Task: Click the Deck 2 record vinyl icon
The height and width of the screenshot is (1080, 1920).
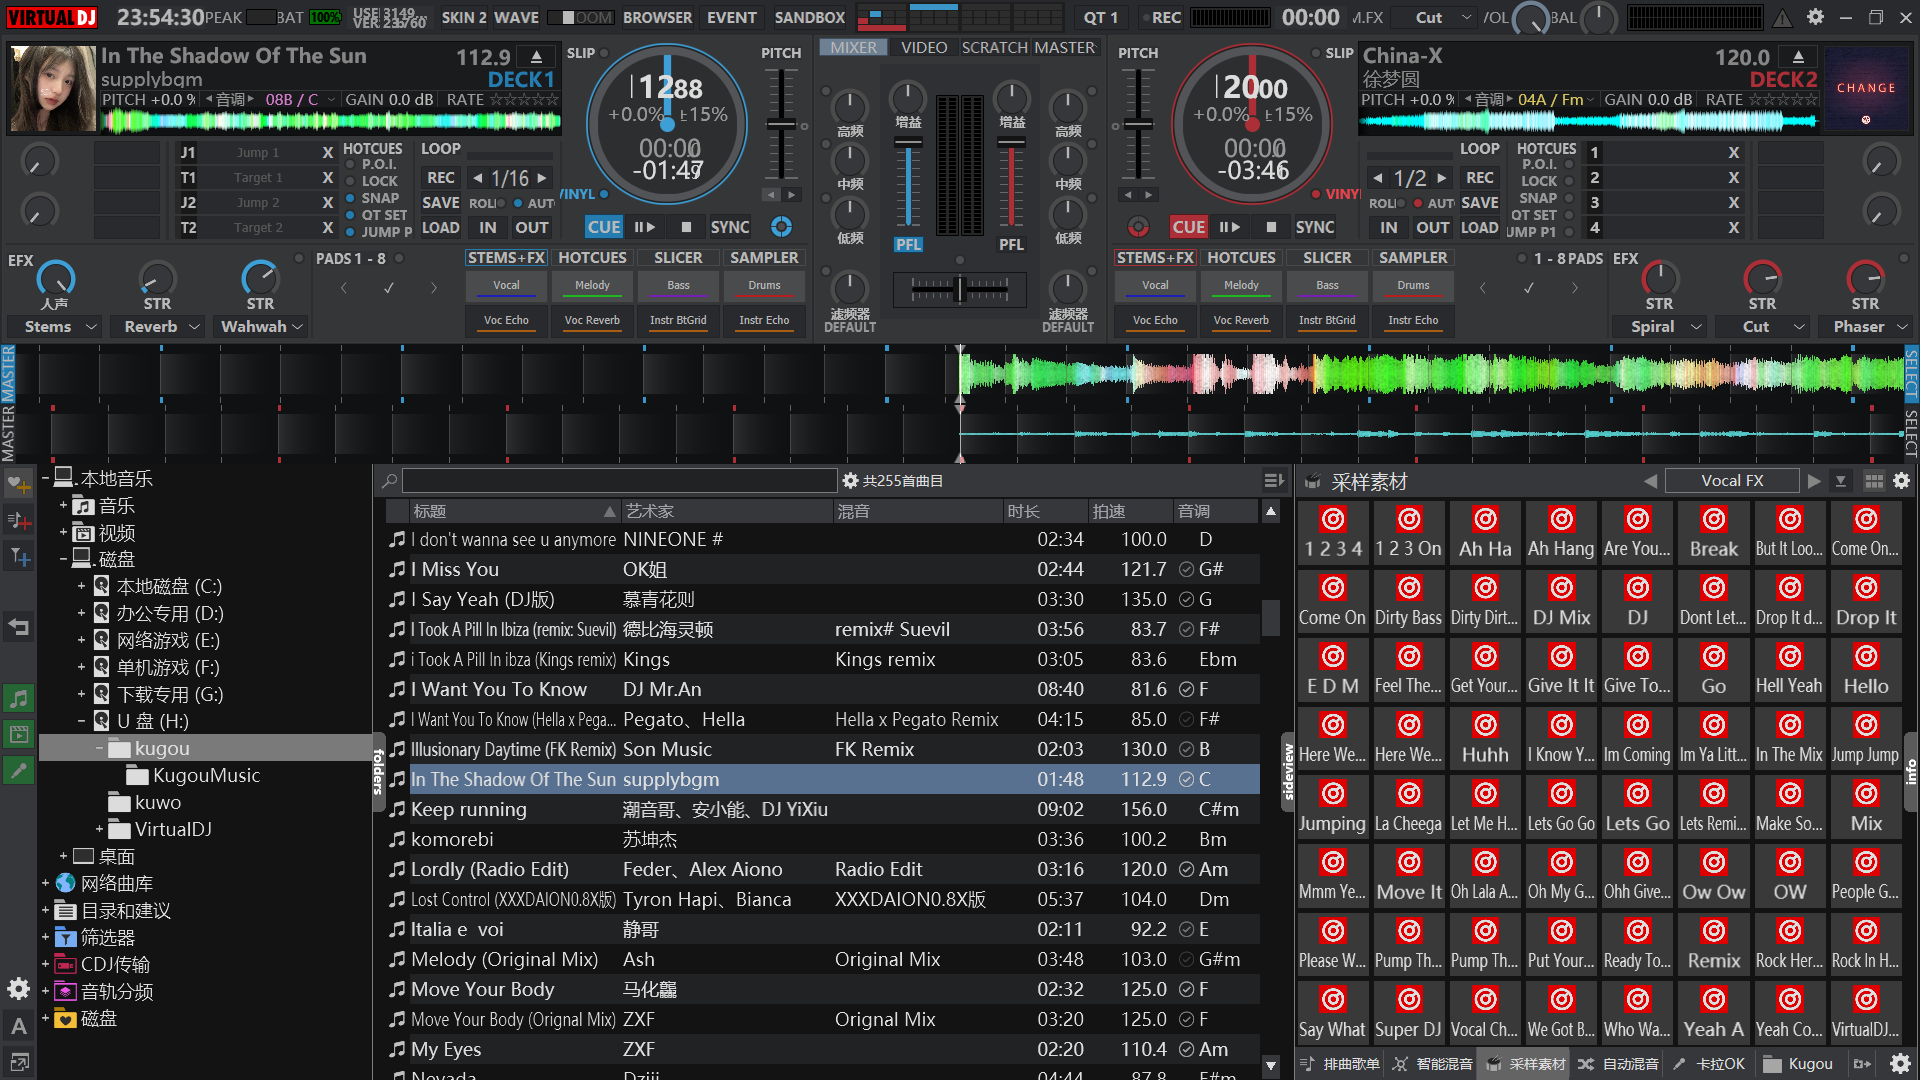Action: 1138,227
